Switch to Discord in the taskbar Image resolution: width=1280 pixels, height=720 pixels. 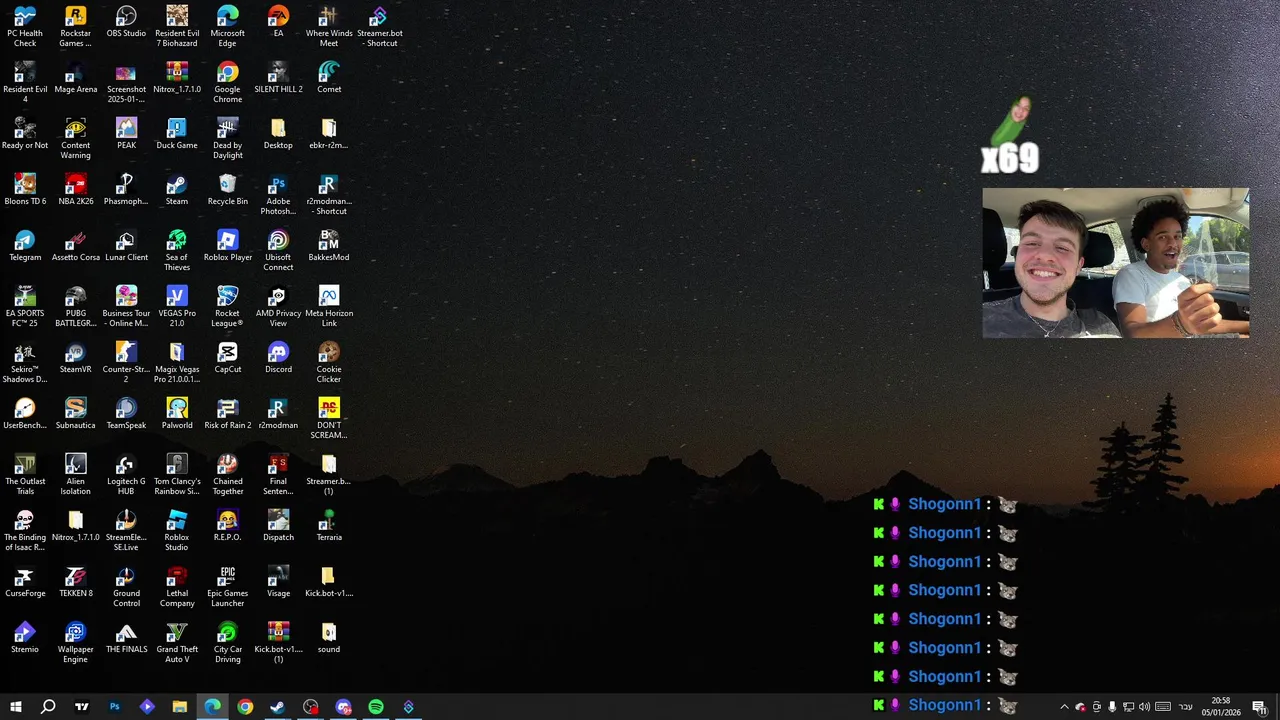tap(343, 707)
